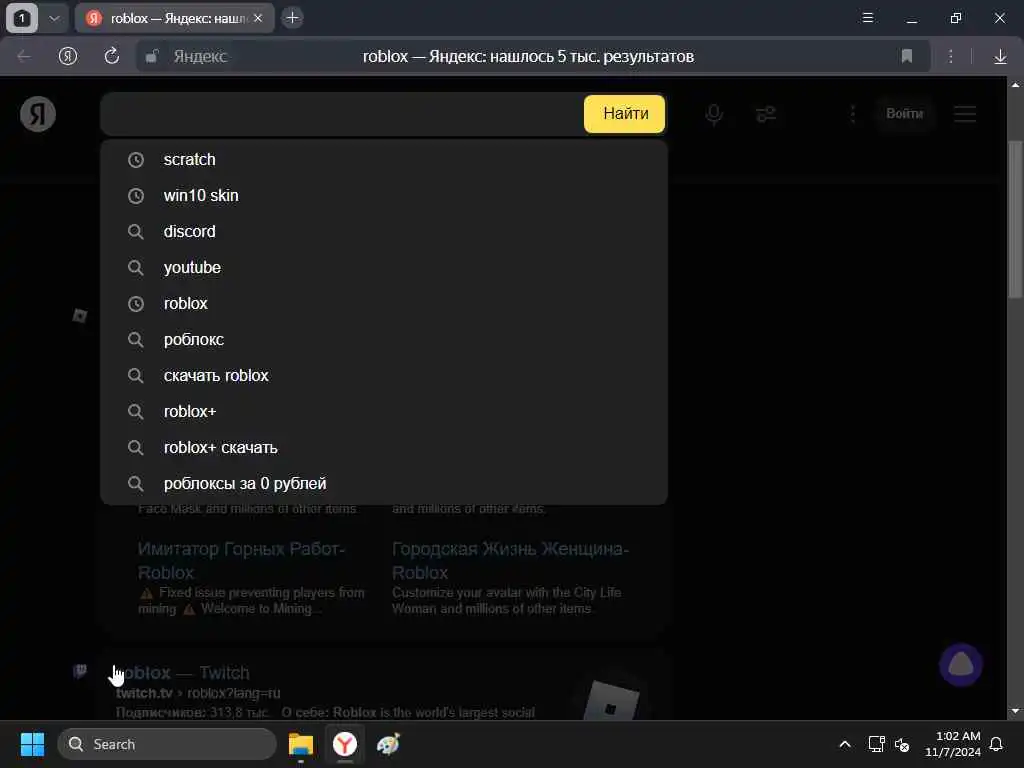Viewport: 1024px width, 768px height.
Task: Pick the roblox history suggestion
Action: pyautogui.click(x=384, y=303)
